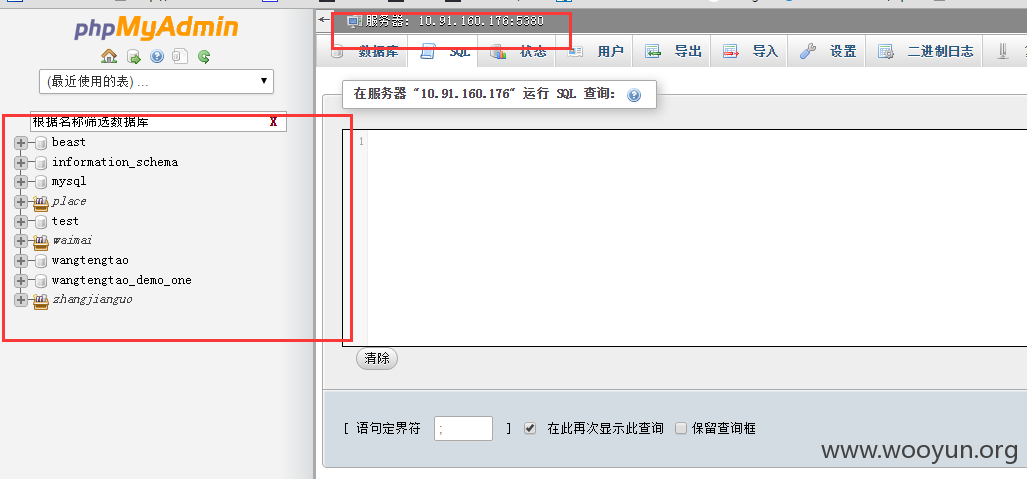Viewport: 1027px width, 479px height.
Task: Expand the waimai group
Action: point(21,241)
